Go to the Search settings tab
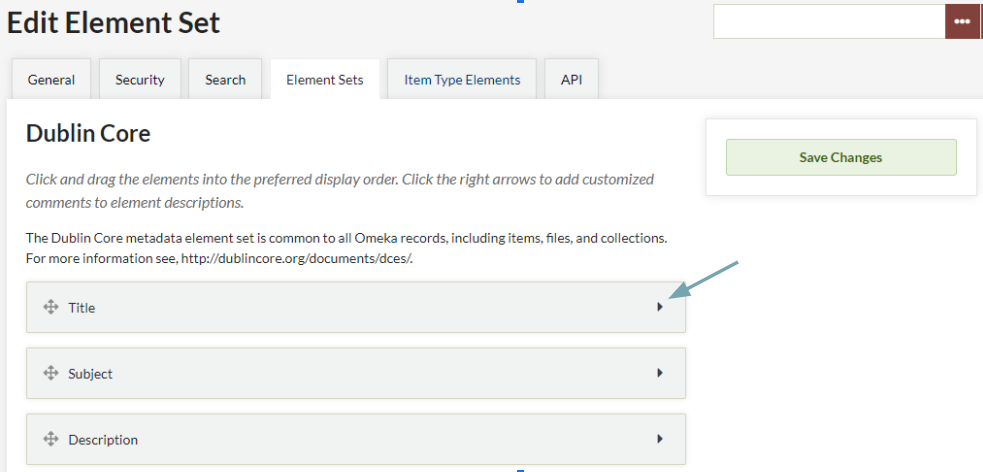This screenshot has width=983, height=472. coord(225,80)
